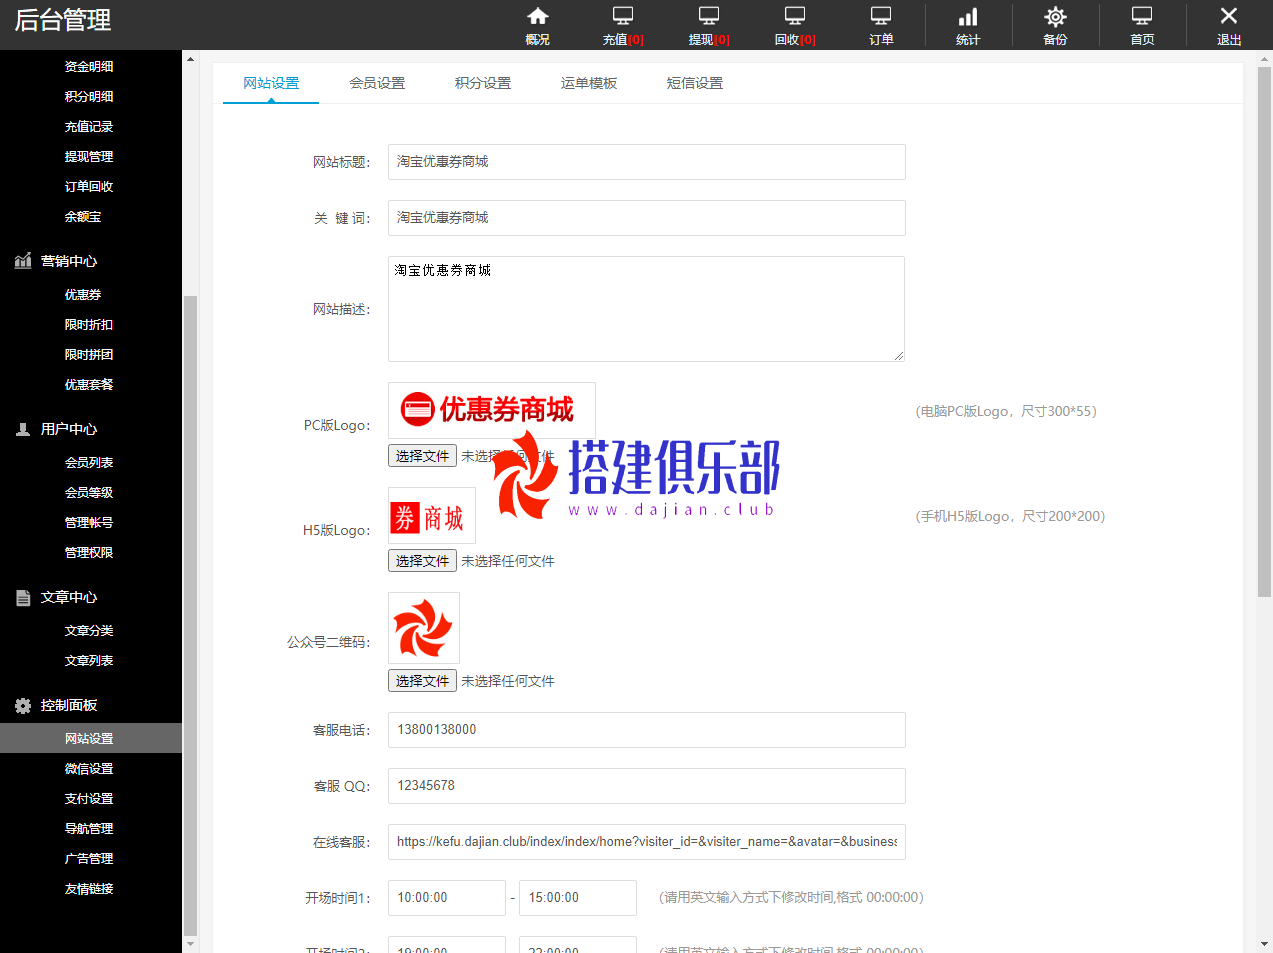Open 会员列表 in the sidebar
Image resolution: width=1273 pixels, height=953 pixels.
pos(89,462)
